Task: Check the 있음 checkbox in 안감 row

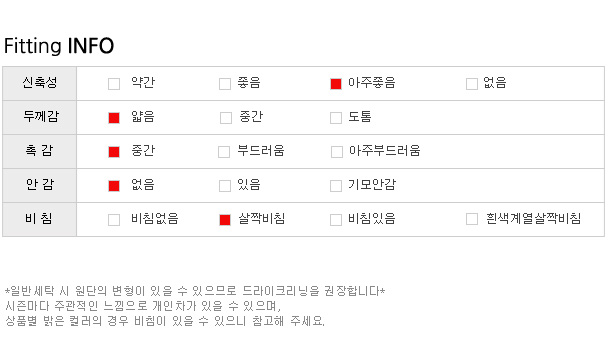Action: coord(225,186)
